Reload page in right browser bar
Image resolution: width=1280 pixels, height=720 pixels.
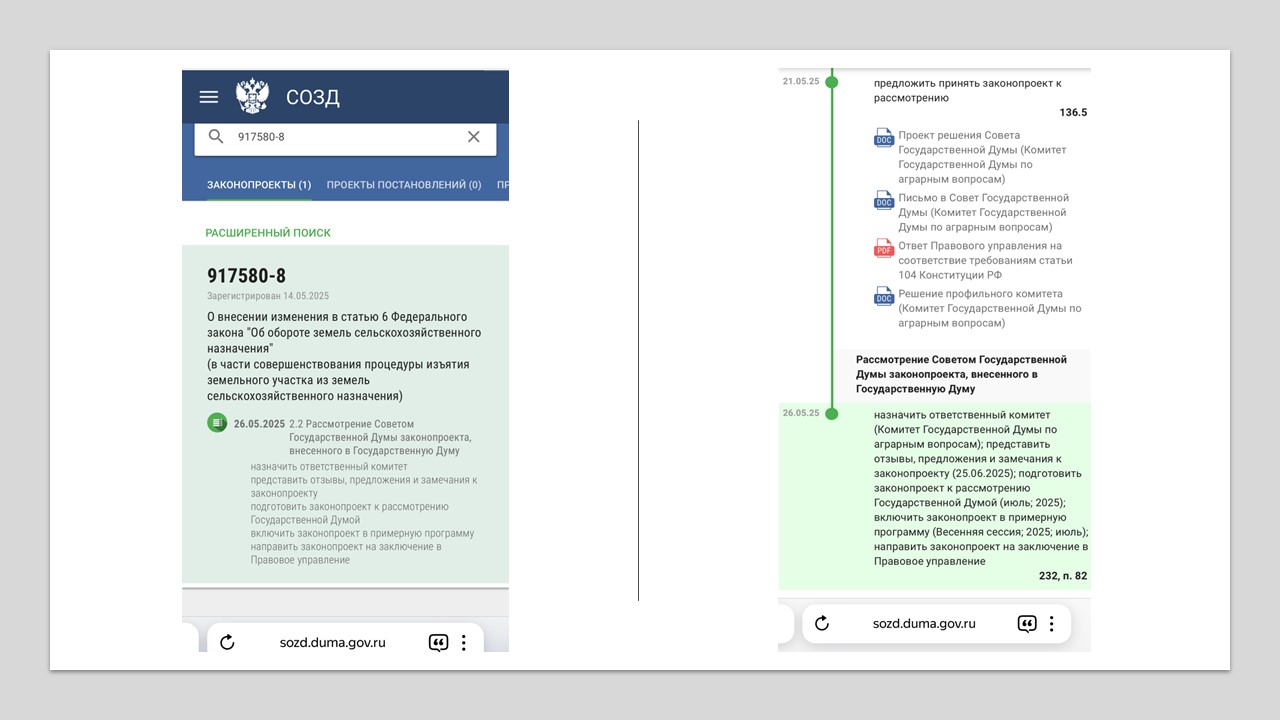pyautogui.click(x=822, y=624)
